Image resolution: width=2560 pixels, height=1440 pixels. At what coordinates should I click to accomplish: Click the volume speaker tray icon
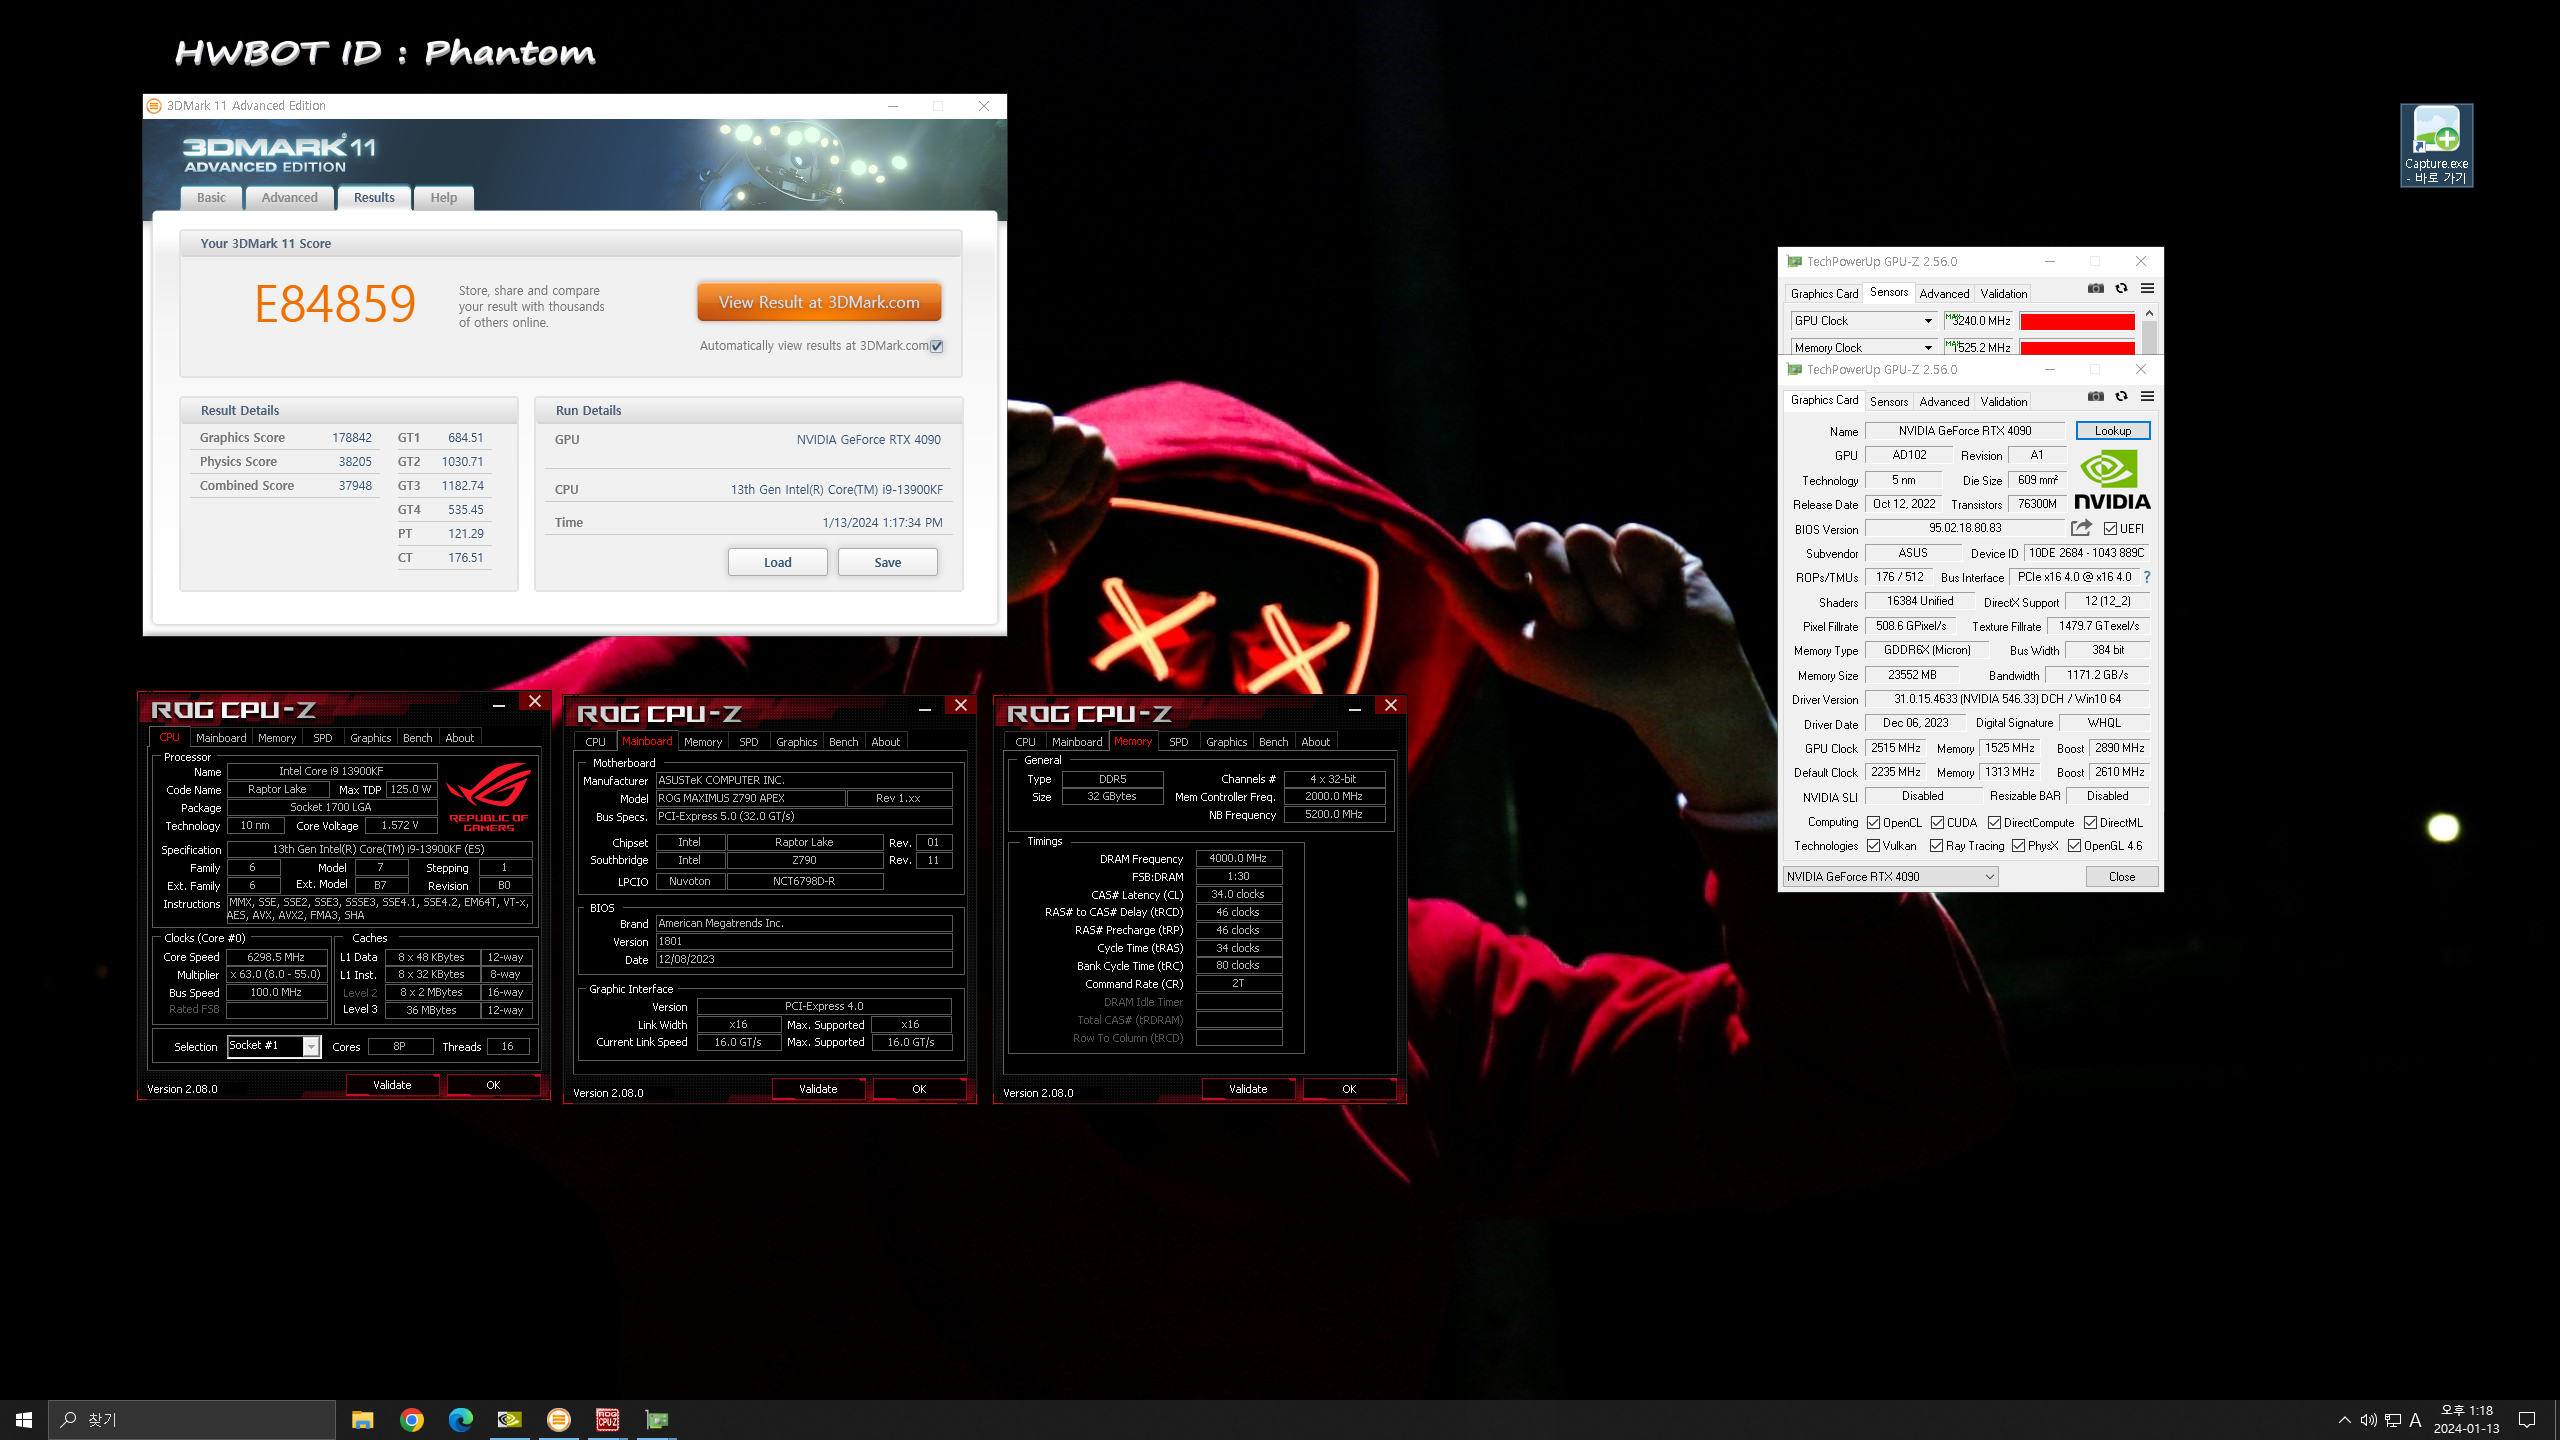[x=2368, y=1420]
